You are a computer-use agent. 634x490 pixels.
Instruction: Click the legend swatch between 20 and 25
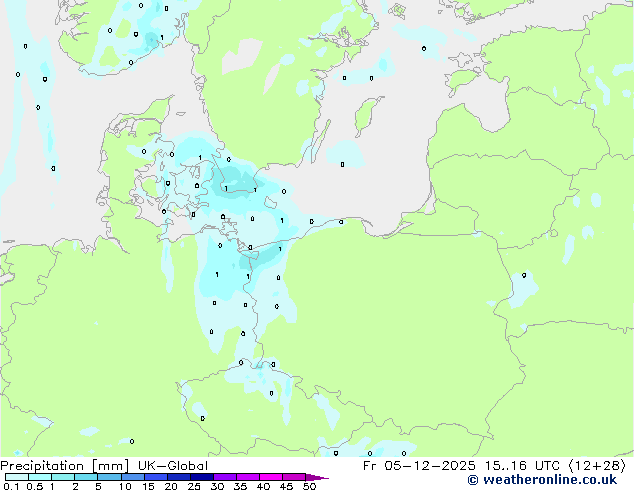[179, 477]
